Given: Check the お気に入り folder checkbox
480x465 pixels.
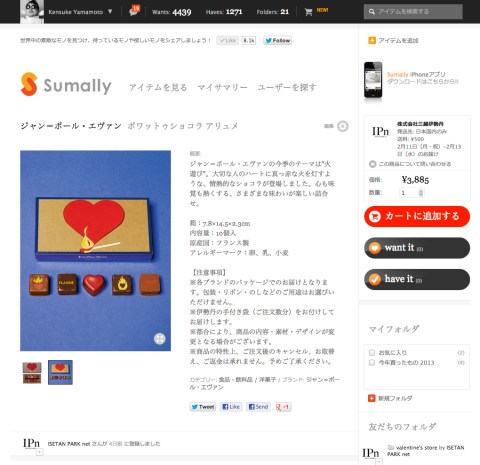Looking at the screenshot, I should [372, 353].
